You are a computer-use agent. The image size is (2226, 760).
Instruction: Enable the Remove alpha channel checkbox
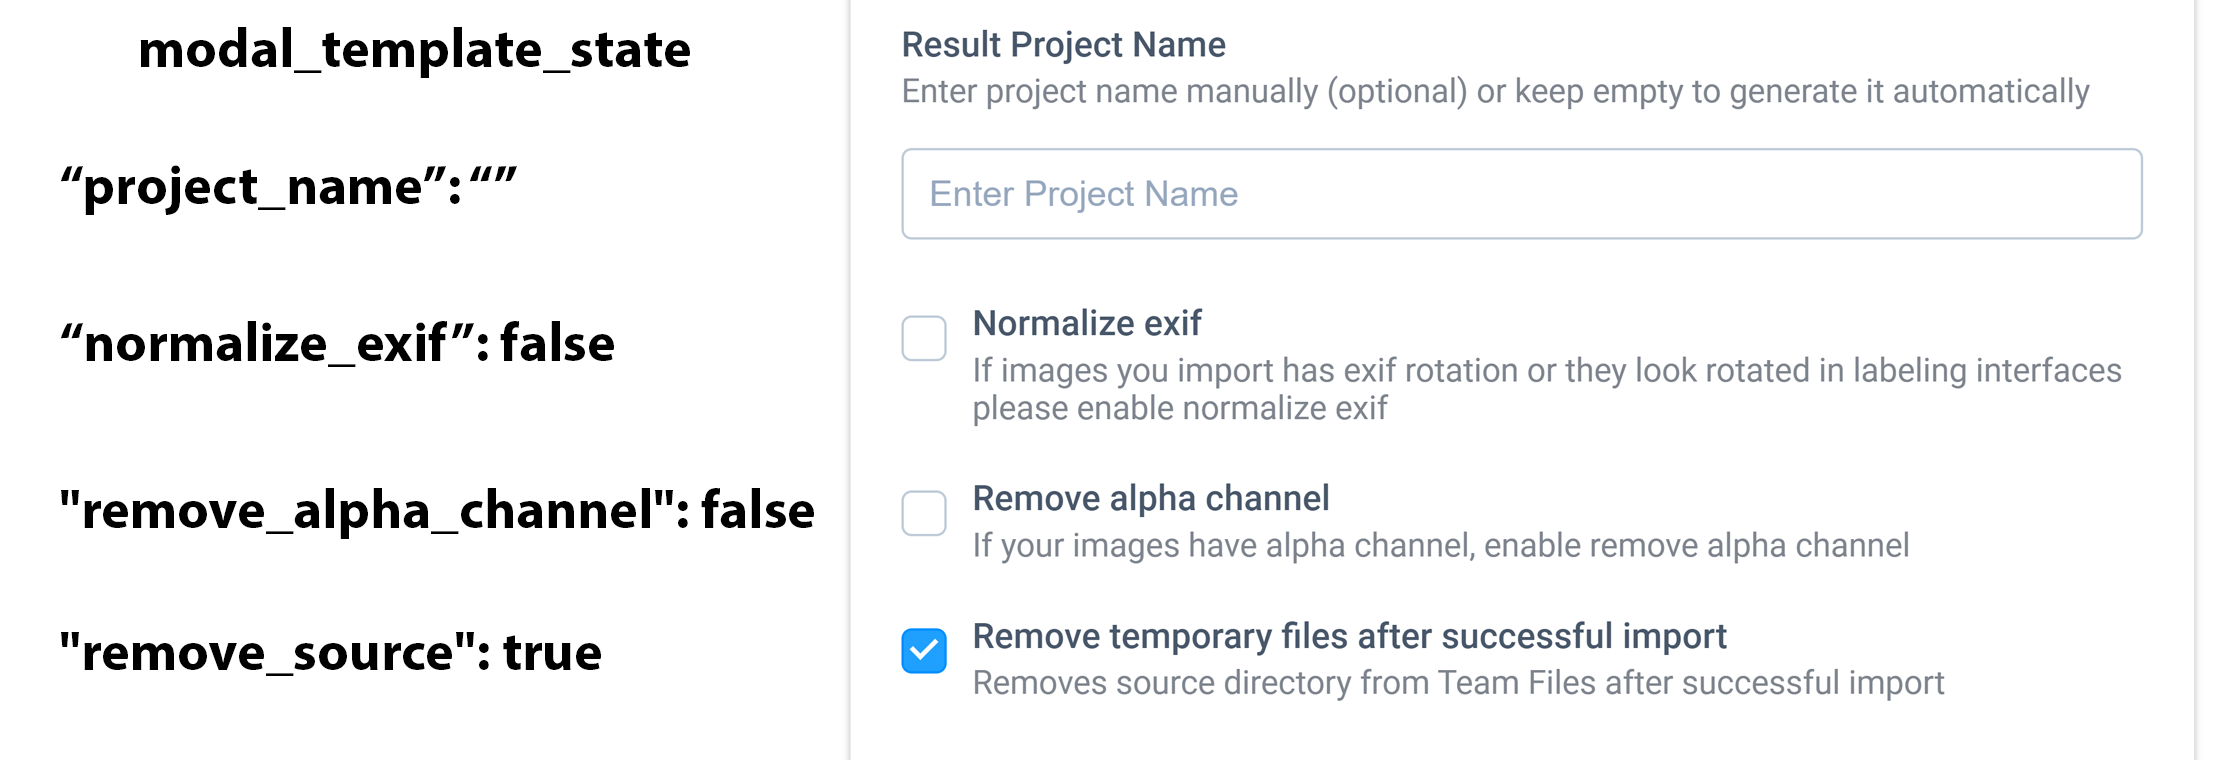(x=924, y=513)
